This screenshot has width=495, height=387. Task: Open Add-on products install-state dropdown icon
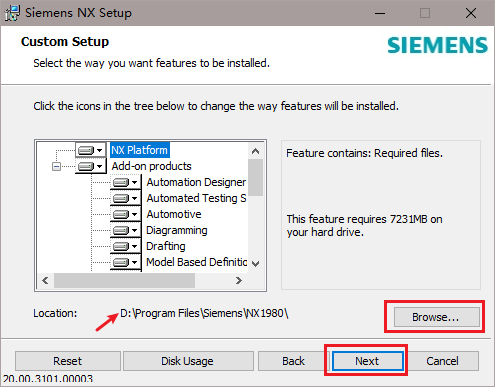coord(91,166)
